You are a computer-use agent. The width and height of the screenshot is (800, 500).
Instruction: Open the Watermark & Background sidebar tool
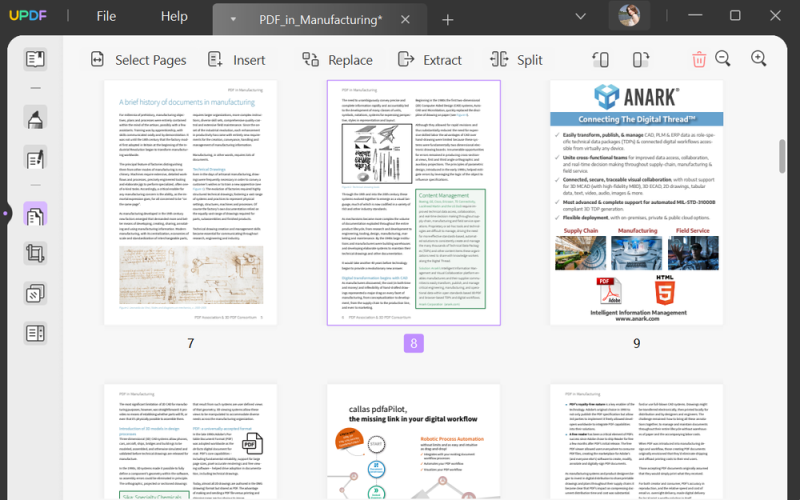(x=35, y=294)
